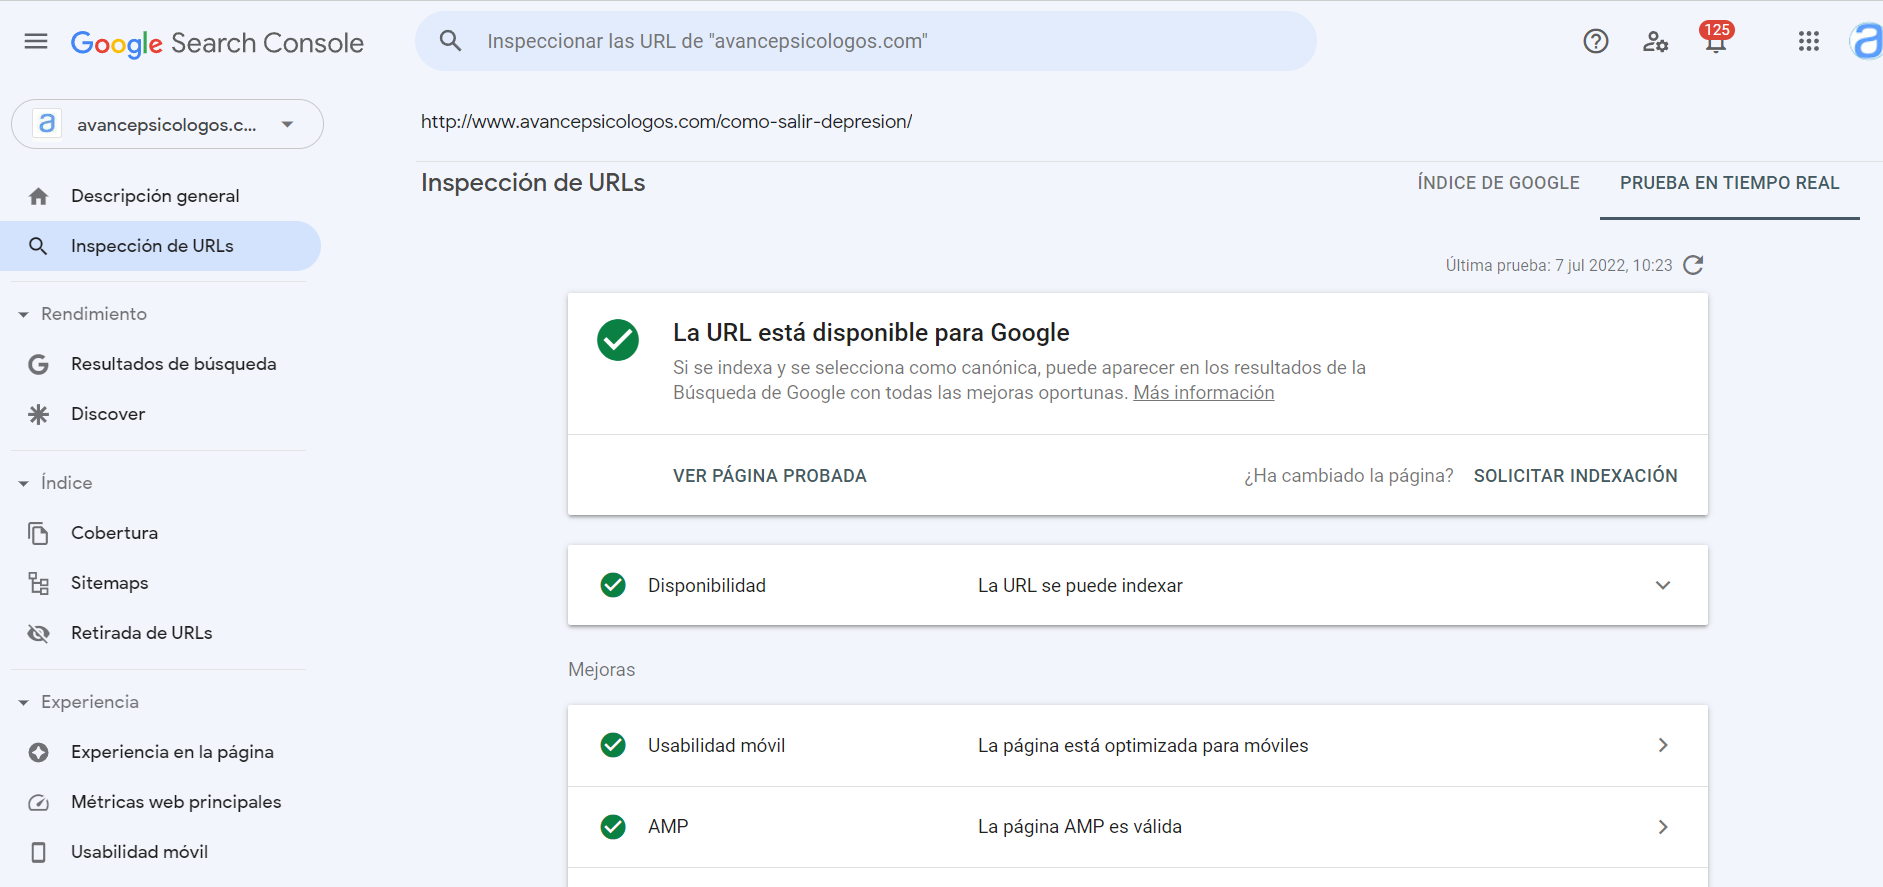Screen dimensions: 1883x887
Task: Follow the Más información link
Action: click(x=1203, y=393)
